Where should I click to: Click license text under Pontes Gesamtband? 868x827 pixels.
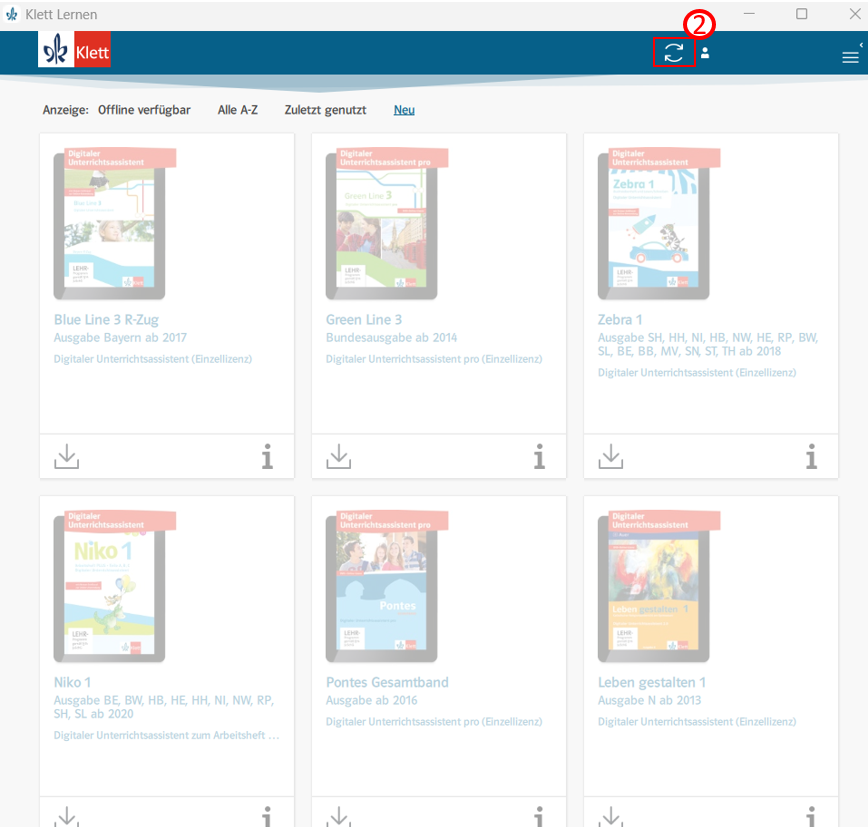(434, 722)
